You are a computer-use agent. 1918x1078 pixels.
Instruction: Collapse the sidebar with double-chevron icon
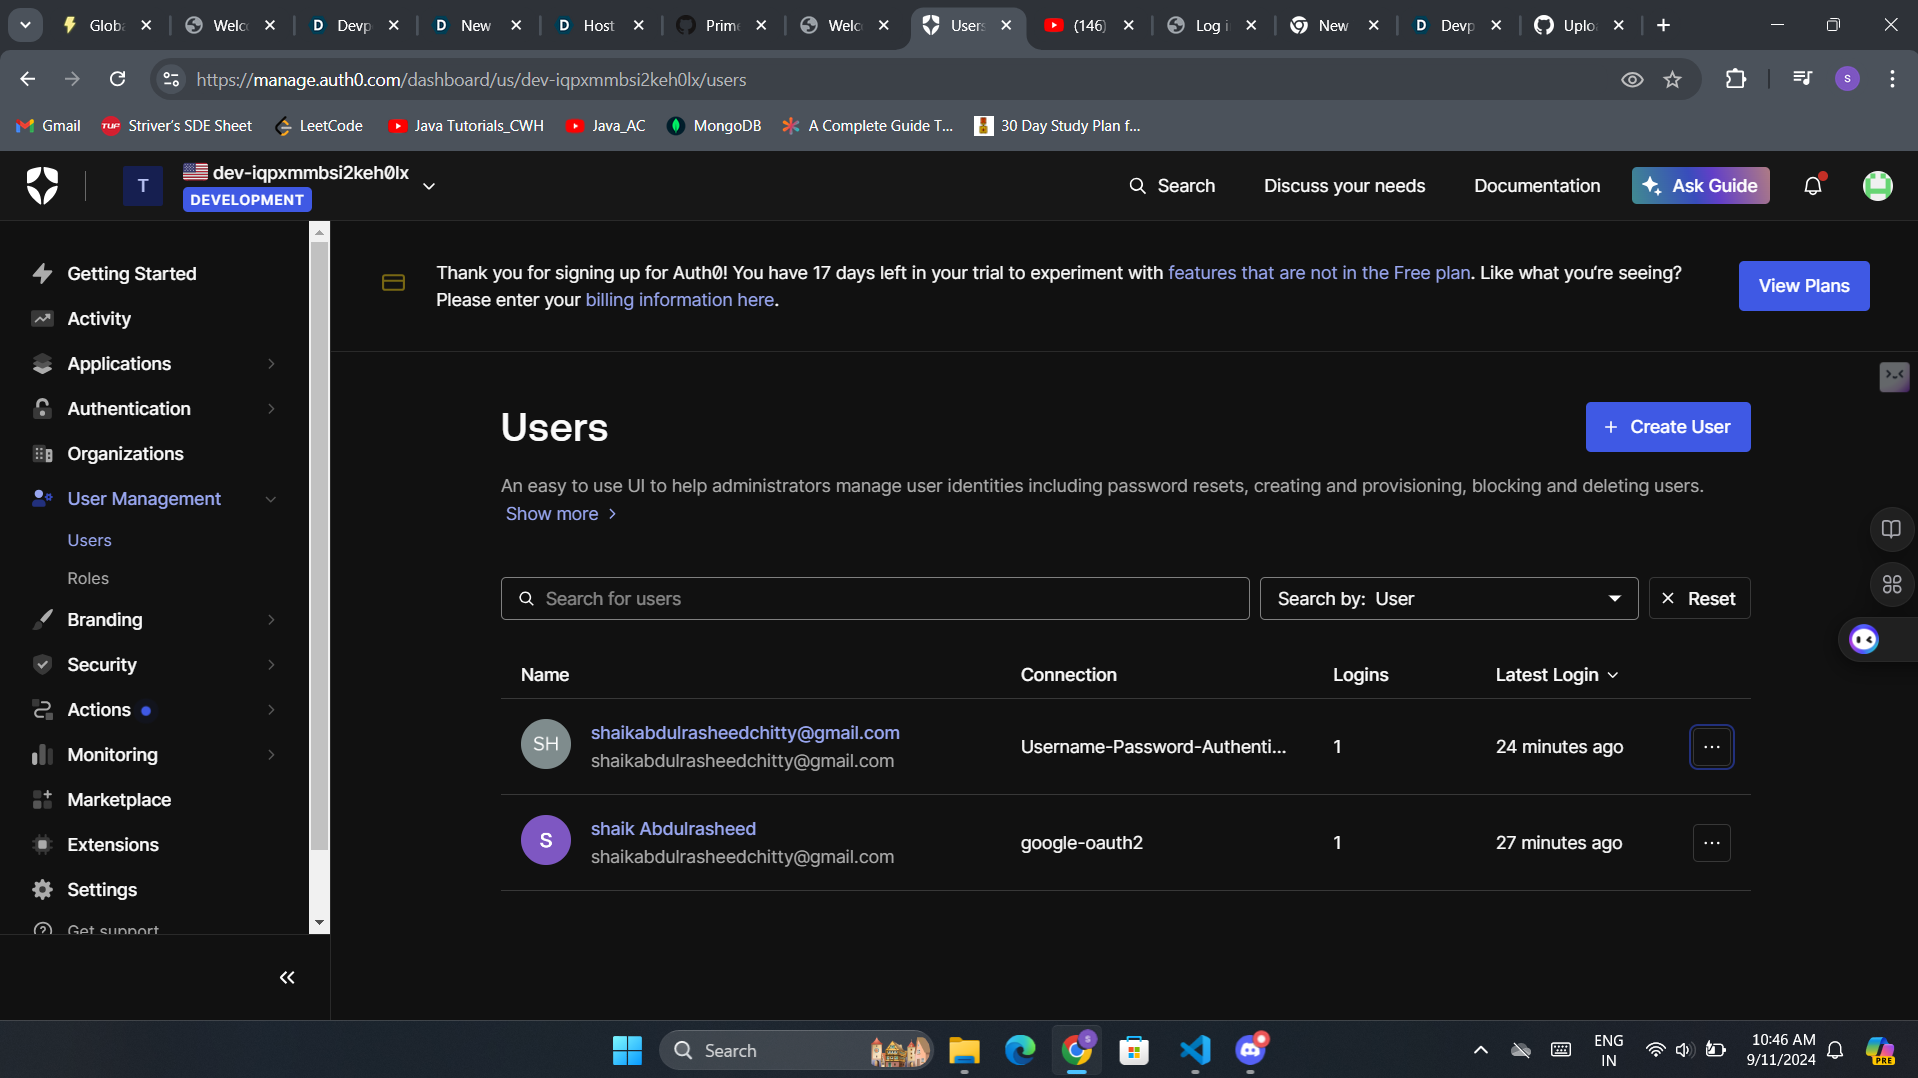point(287,977)
